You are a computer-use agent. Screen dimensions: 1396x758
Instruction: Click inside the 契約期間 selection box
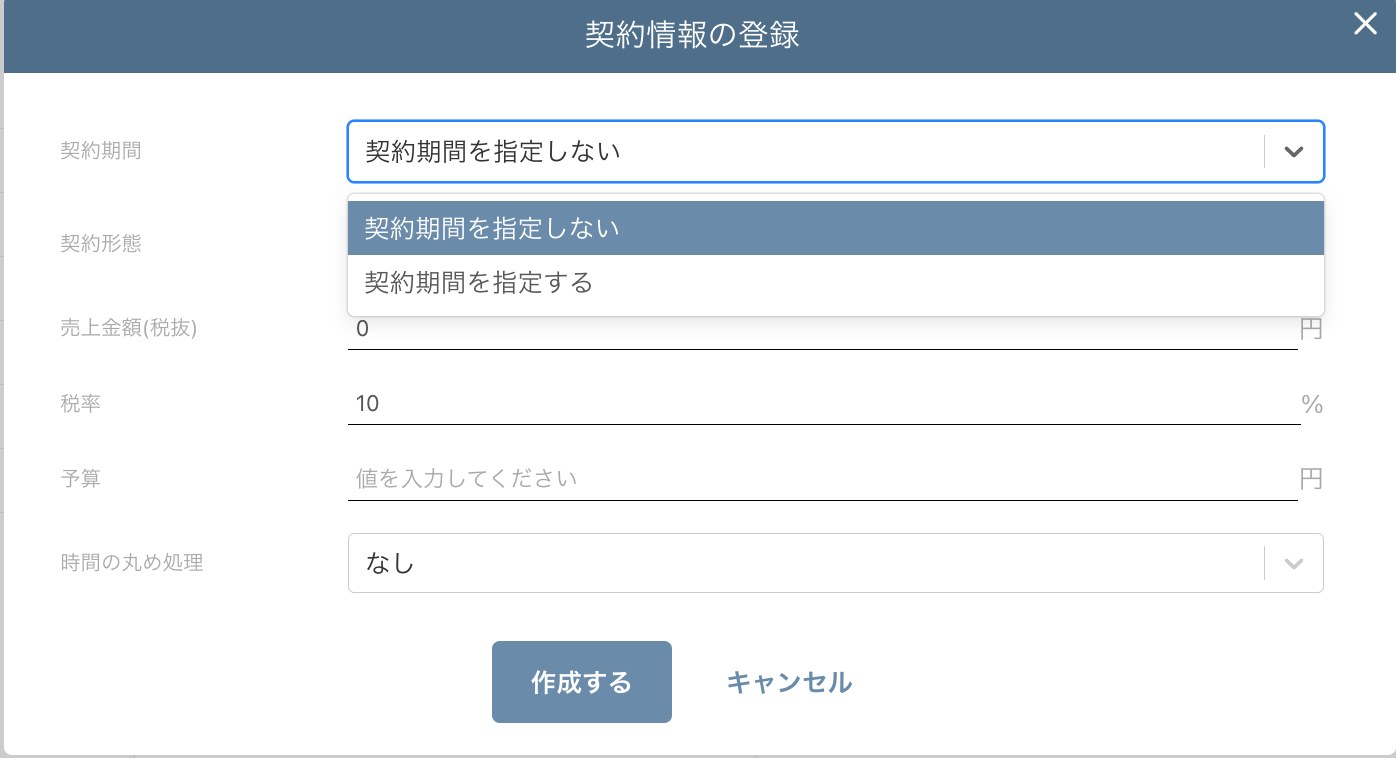(700, 151)
